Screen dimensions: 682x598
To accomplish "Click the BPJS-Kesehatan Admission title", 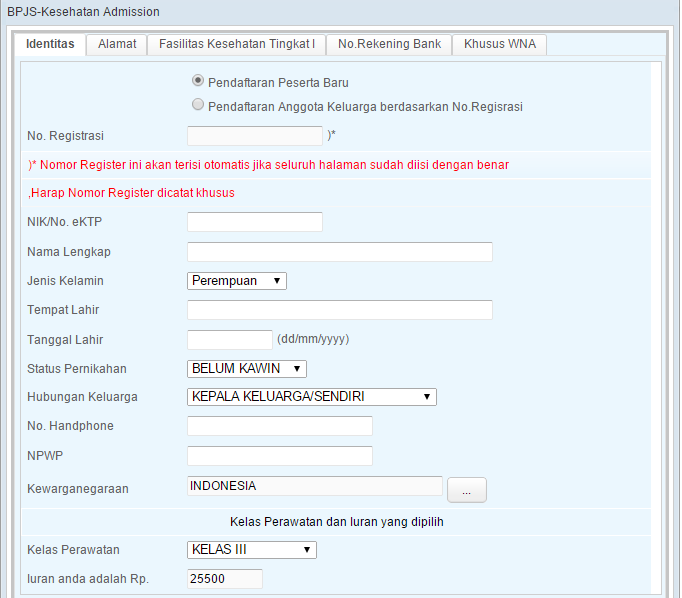I will (x=84, y=12).
